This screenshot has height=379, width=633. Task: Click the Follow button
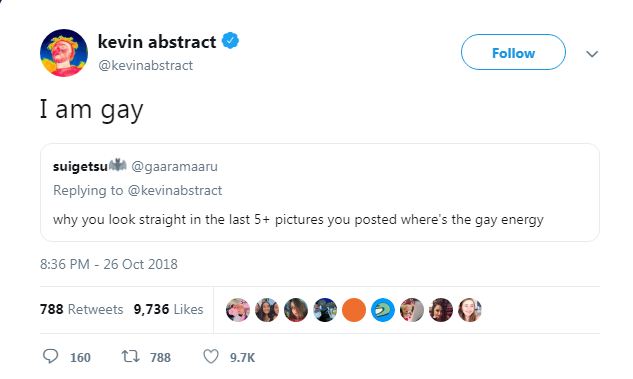[x=513, y=52]
